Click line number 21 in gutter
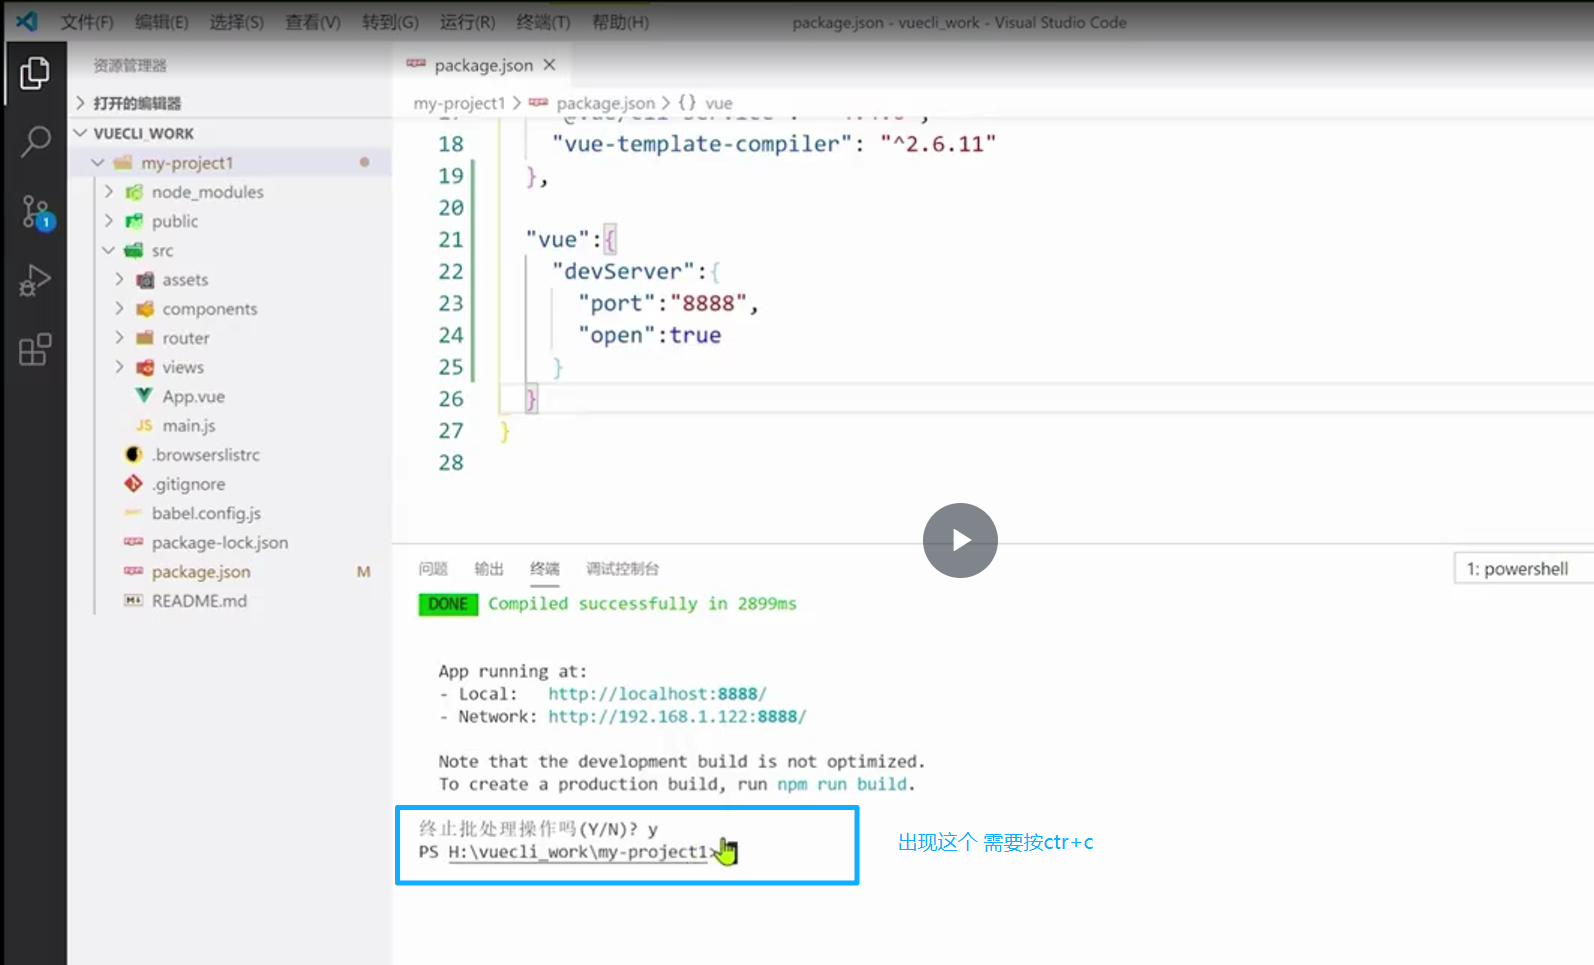The image size is (1594, 965). (x=451, y=240)
